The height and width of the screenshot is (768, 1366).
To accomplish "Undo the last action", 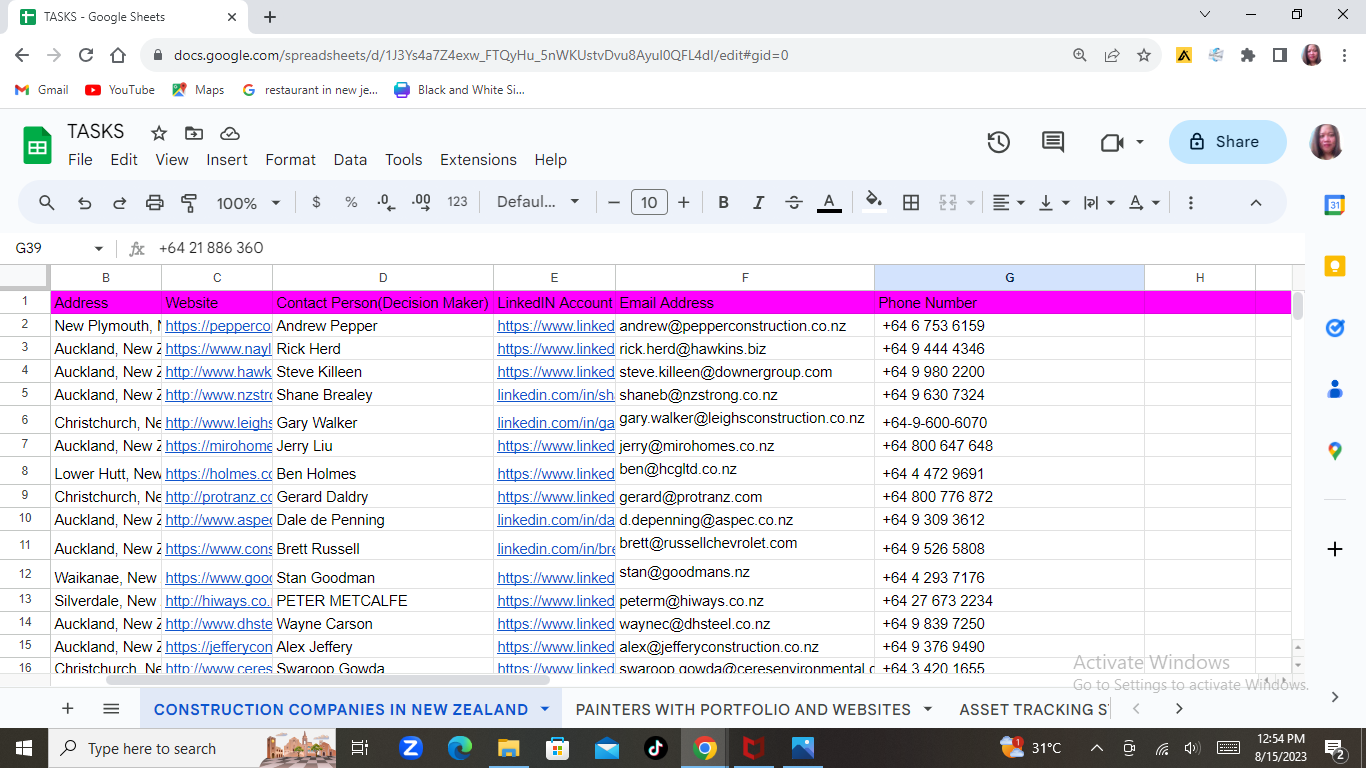I will tap(84, 202).
